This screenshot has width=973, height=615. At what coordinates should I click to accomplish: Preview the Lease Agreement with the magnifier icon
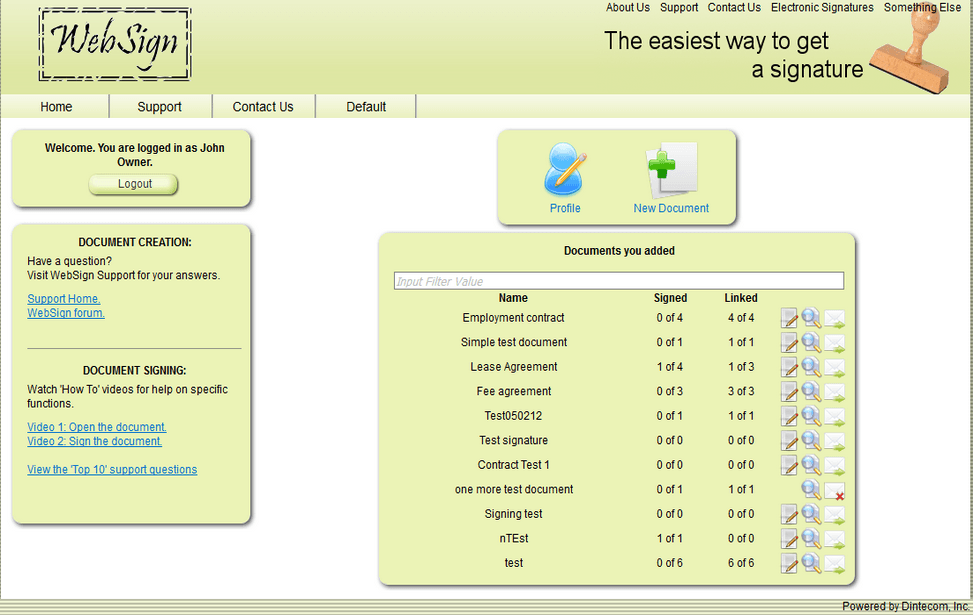point(810,367)
